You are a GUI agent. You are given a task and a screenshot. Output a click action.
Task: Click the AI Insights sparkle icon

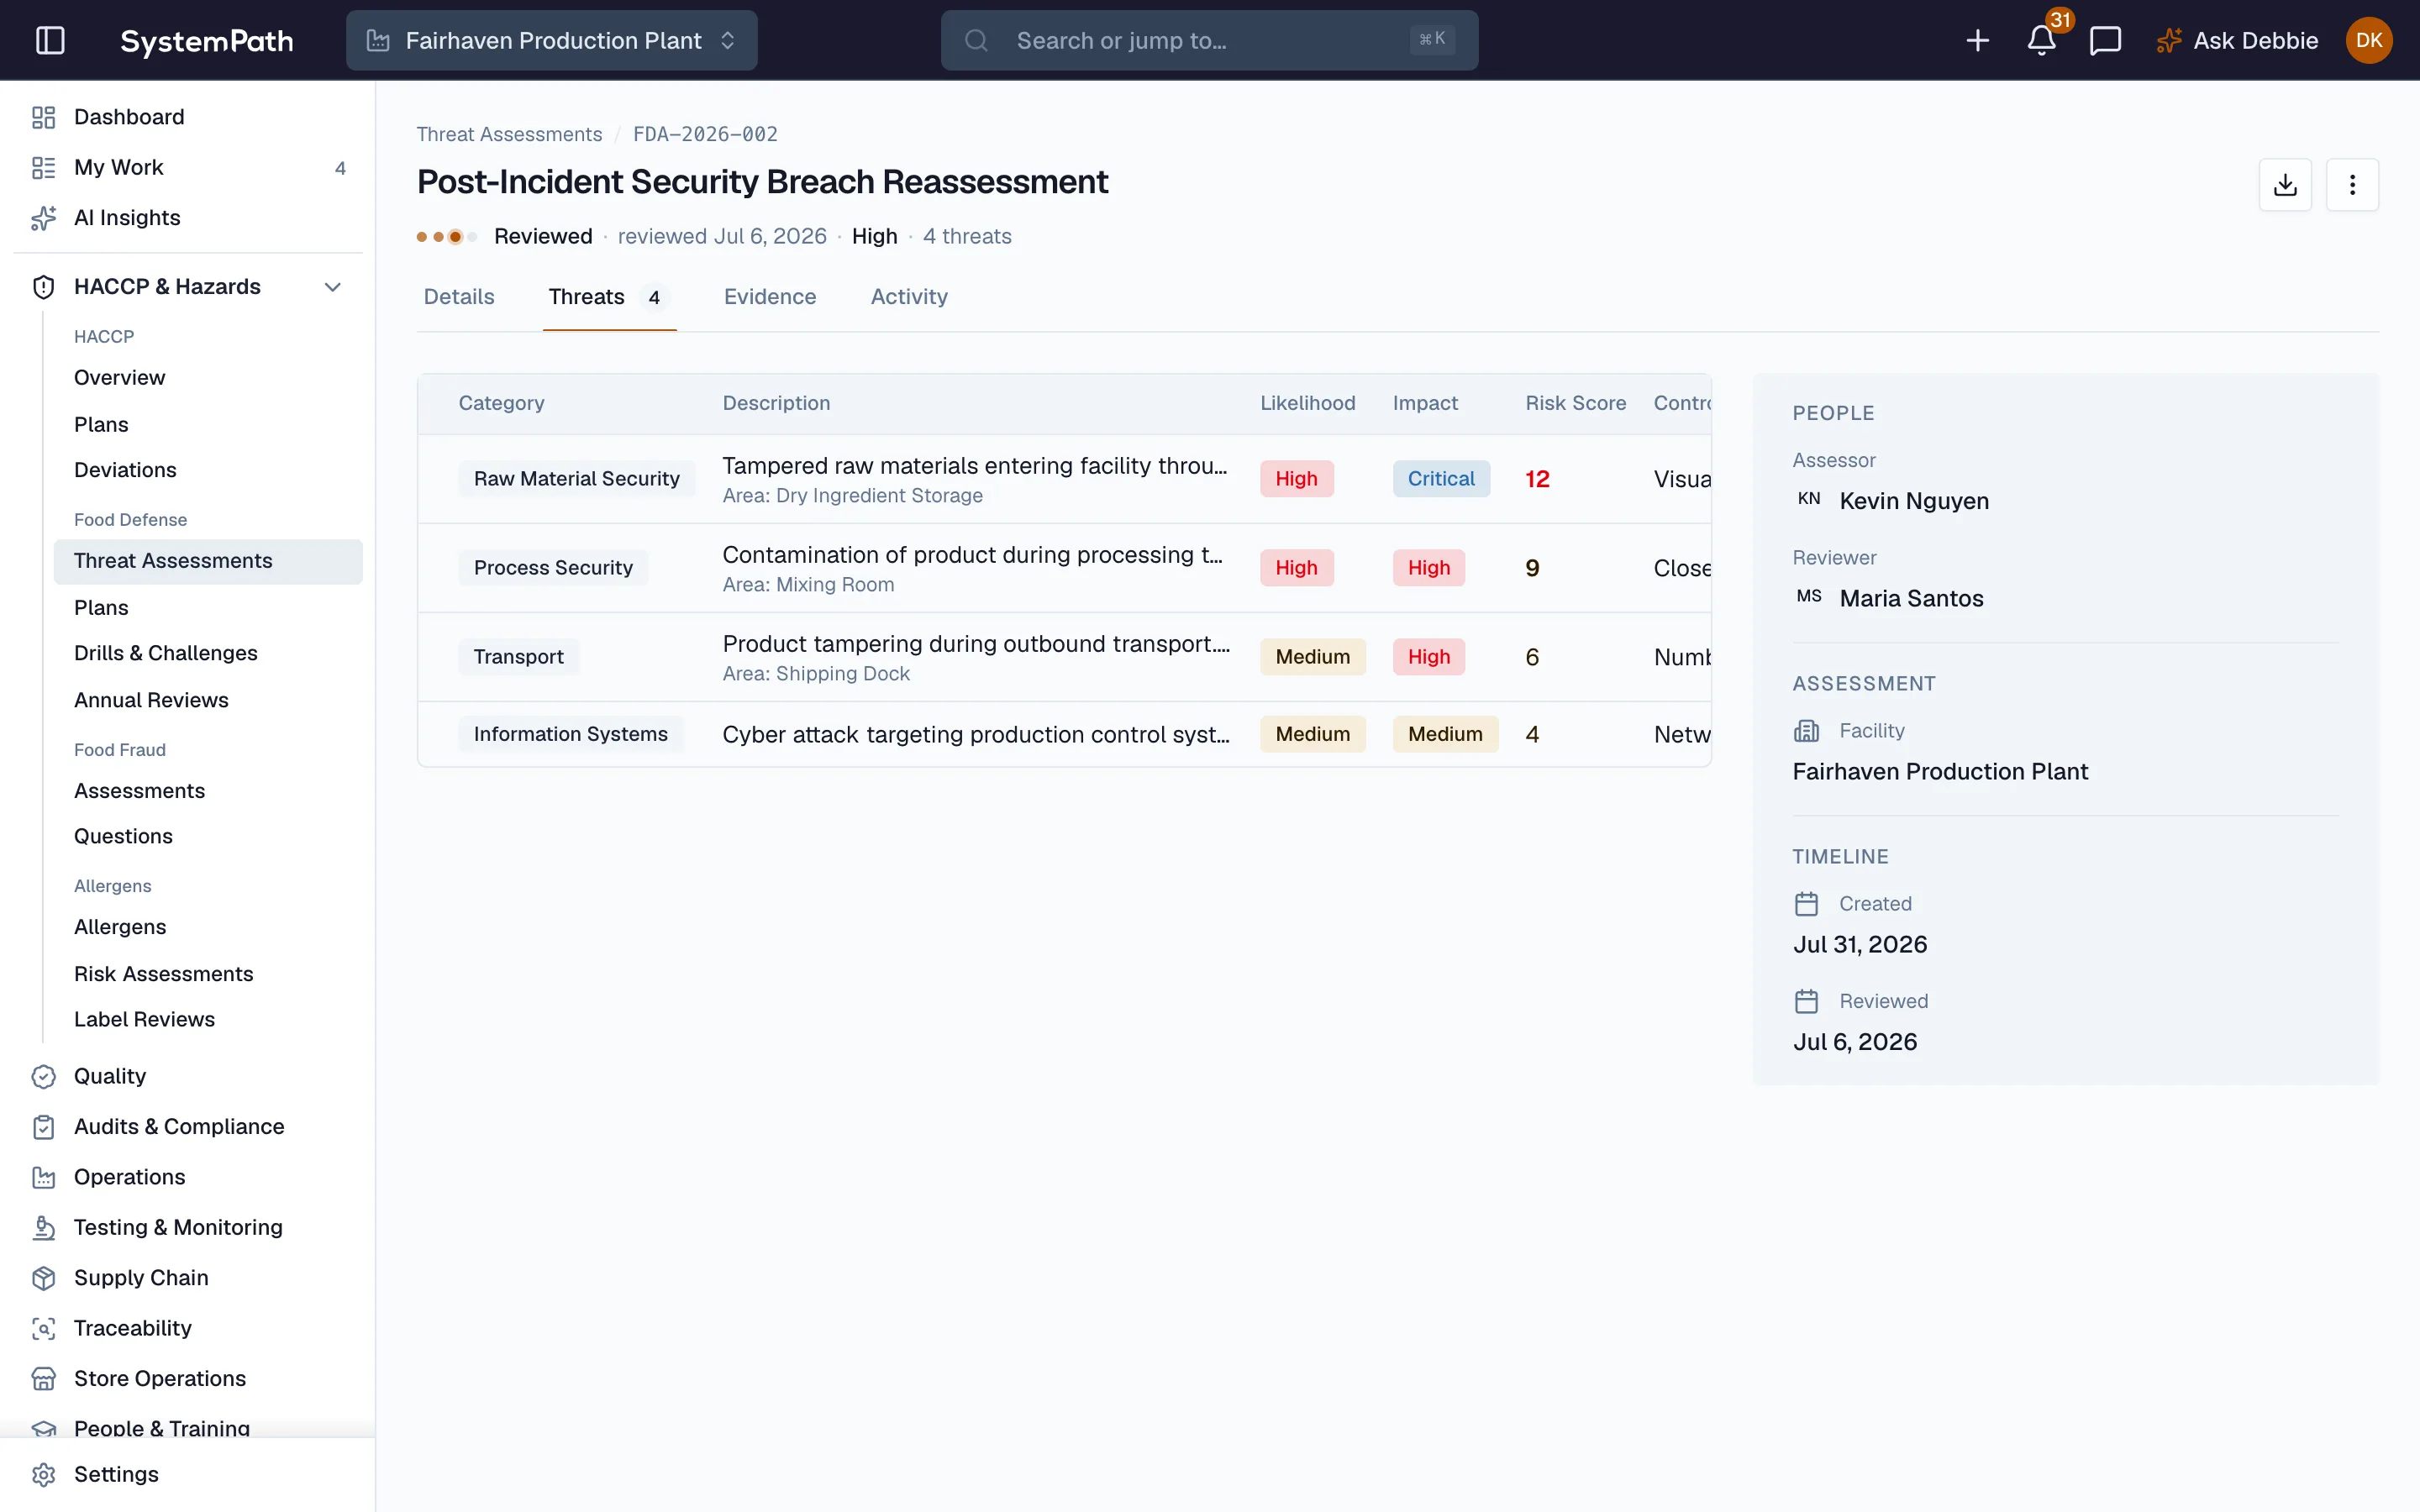pyautogui.click(x=44, y=218)
